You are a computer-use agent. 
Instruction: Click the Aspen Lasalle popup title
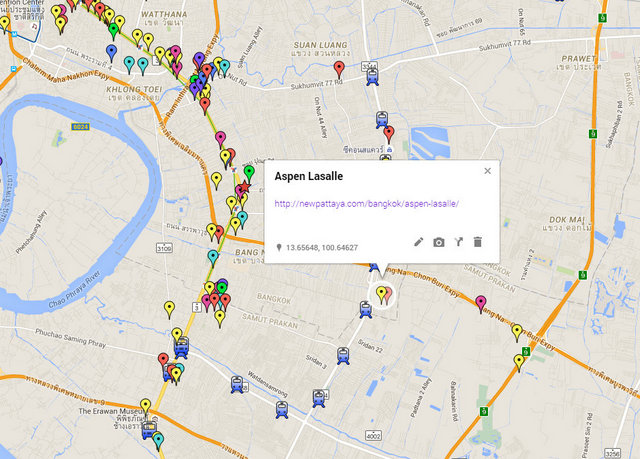click(309, 176)
